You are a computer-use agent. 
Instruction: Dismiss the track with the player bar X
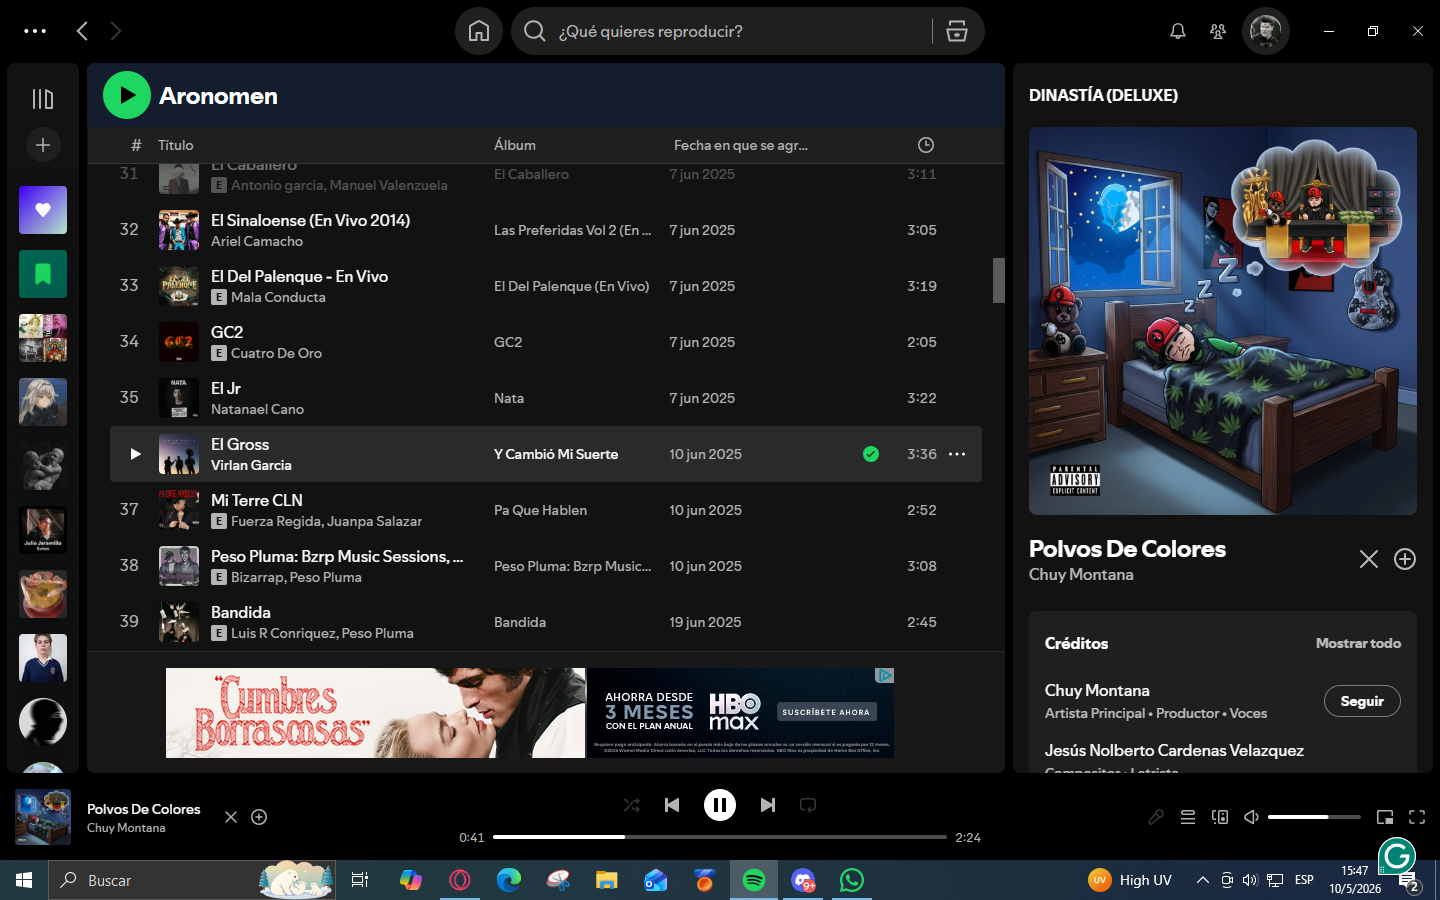(x=231, y=817)
